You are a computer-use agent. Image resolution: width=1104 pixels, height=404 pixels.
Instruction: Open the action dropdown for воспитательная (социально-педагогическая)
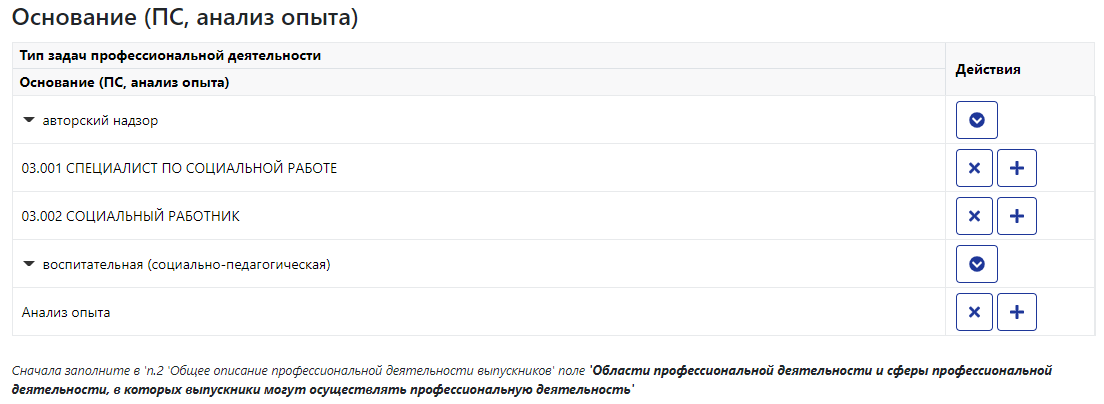click(x=977, y=264)
